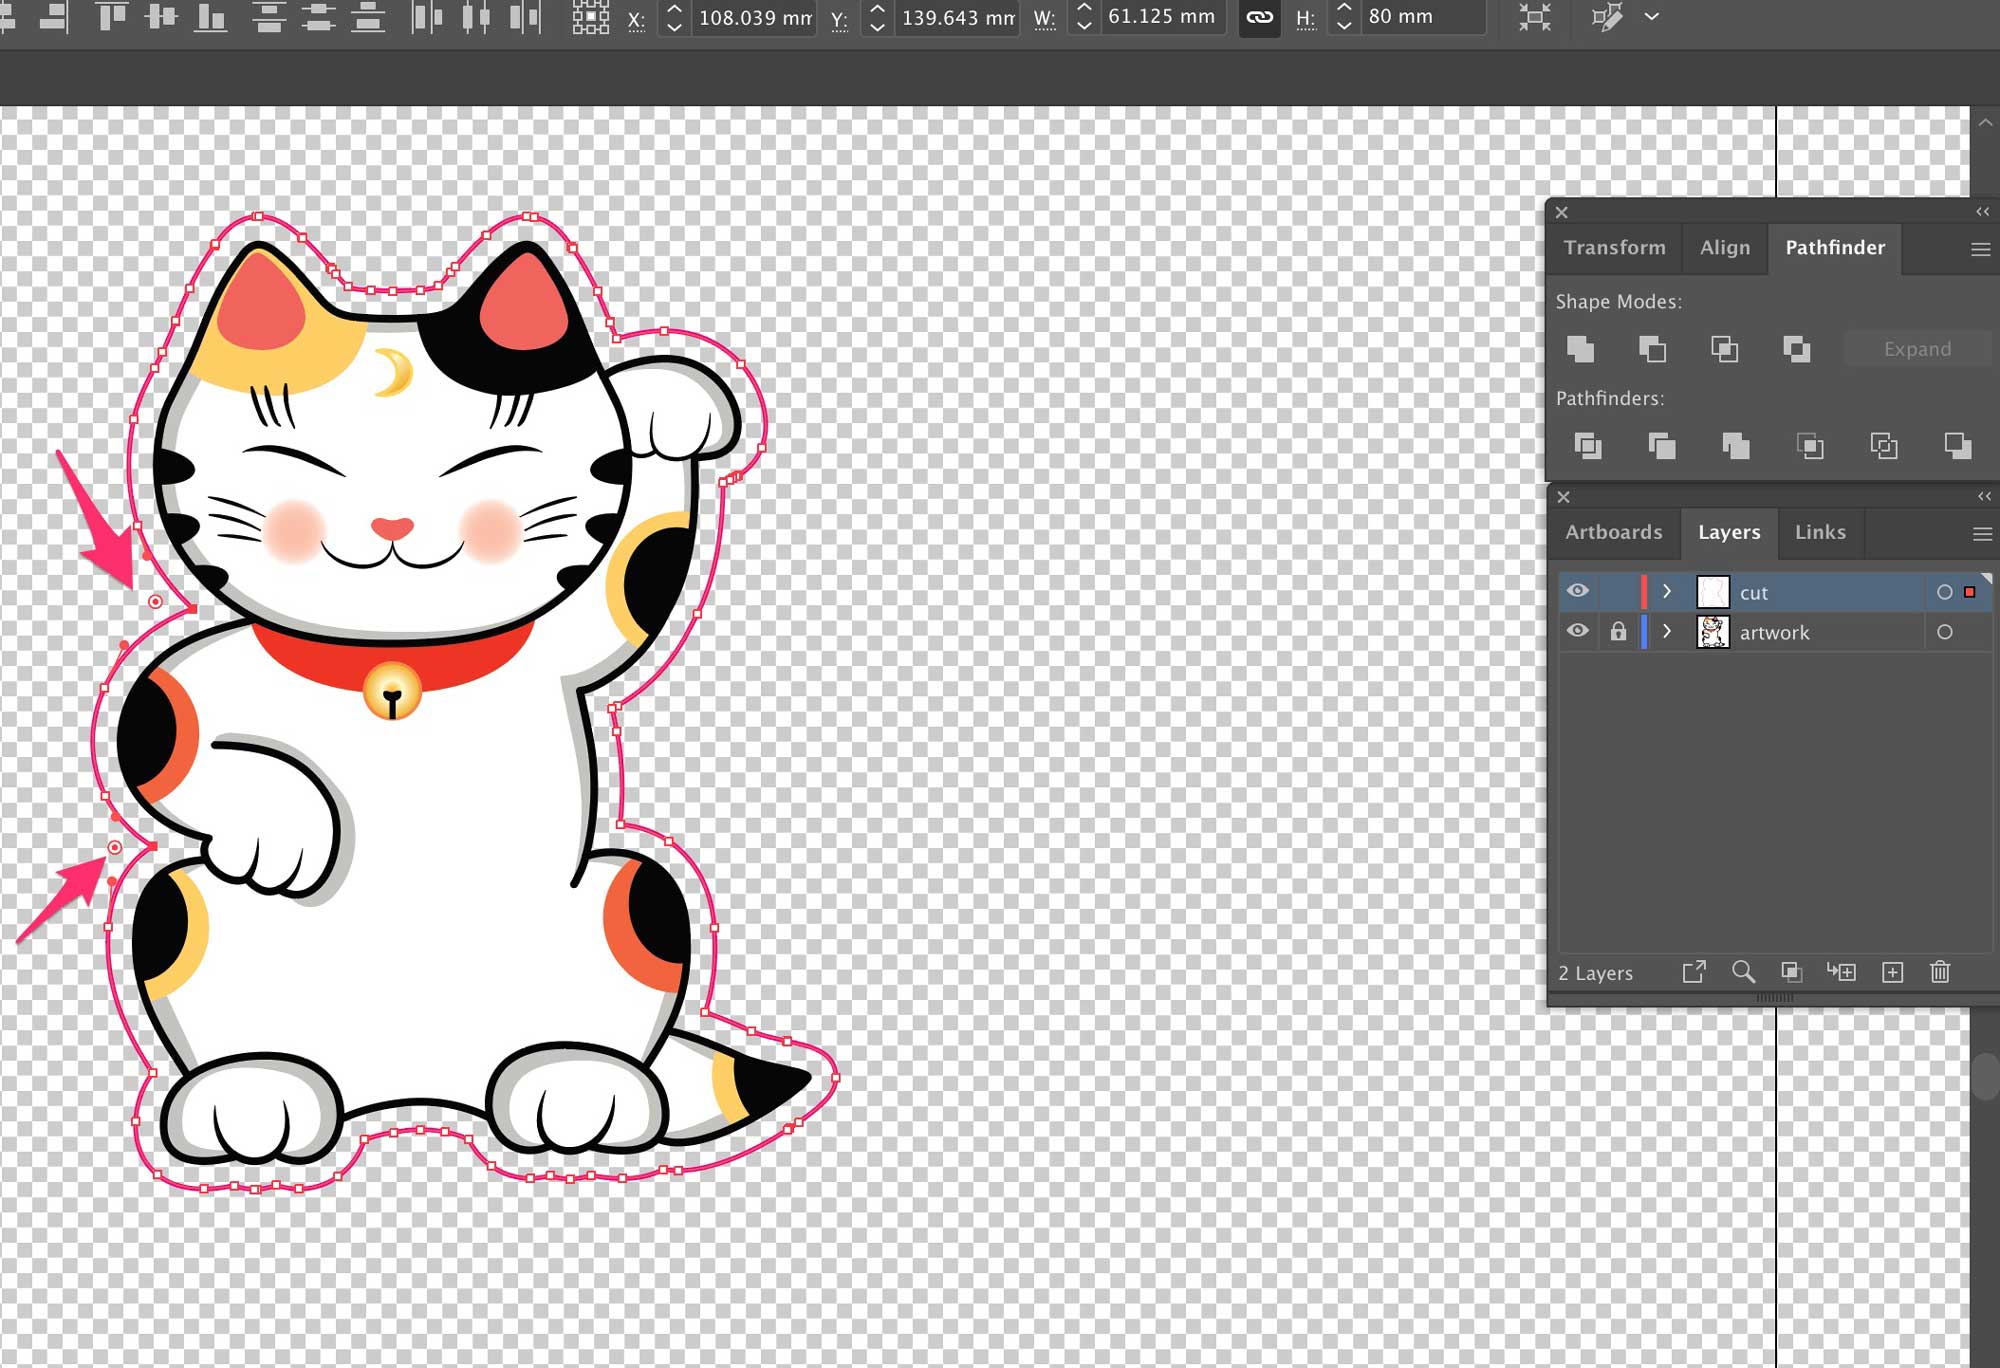Screen dimensions: 2000x1368
Task: Switch to the Links tab
Action: point(1820,533)
